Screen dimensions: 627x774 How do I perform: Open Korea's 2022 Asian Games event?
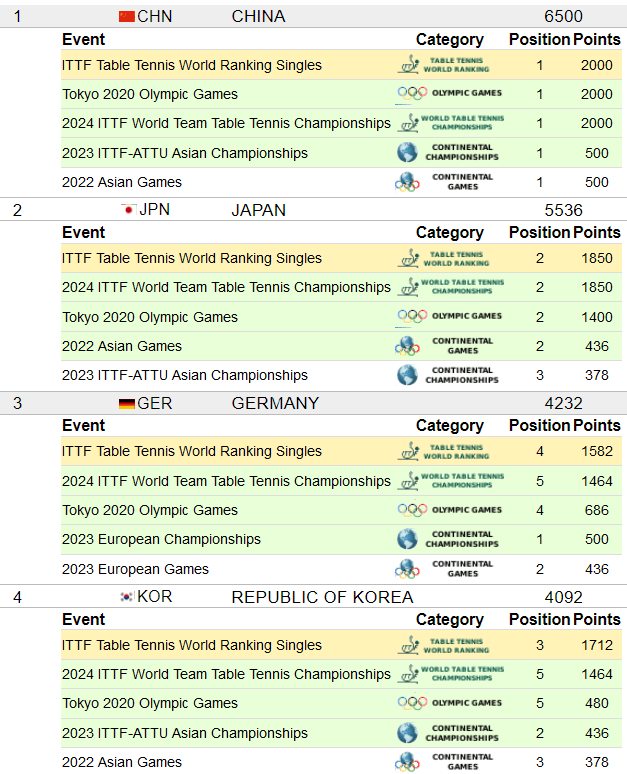pyautogui.click(x=121, y=762)
